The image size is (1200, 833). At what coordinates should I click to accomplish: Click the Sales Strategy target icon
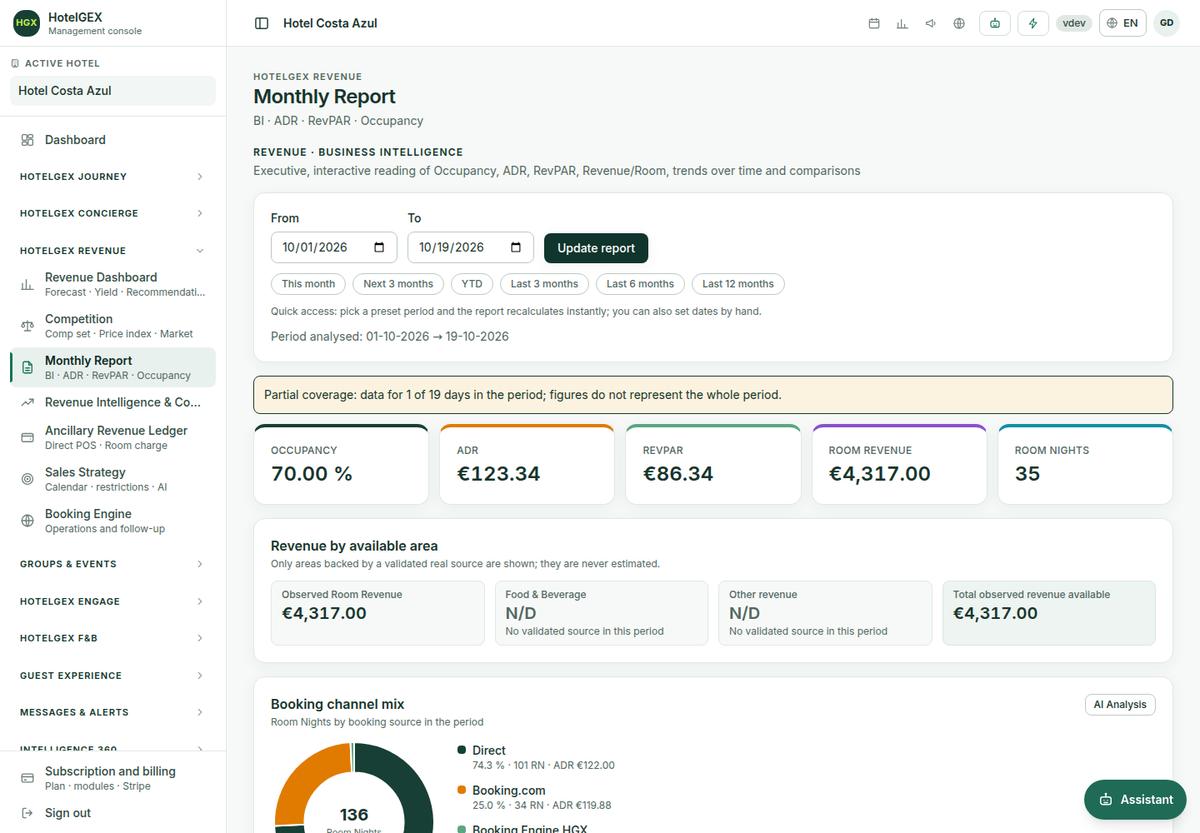tap(27, 479)
